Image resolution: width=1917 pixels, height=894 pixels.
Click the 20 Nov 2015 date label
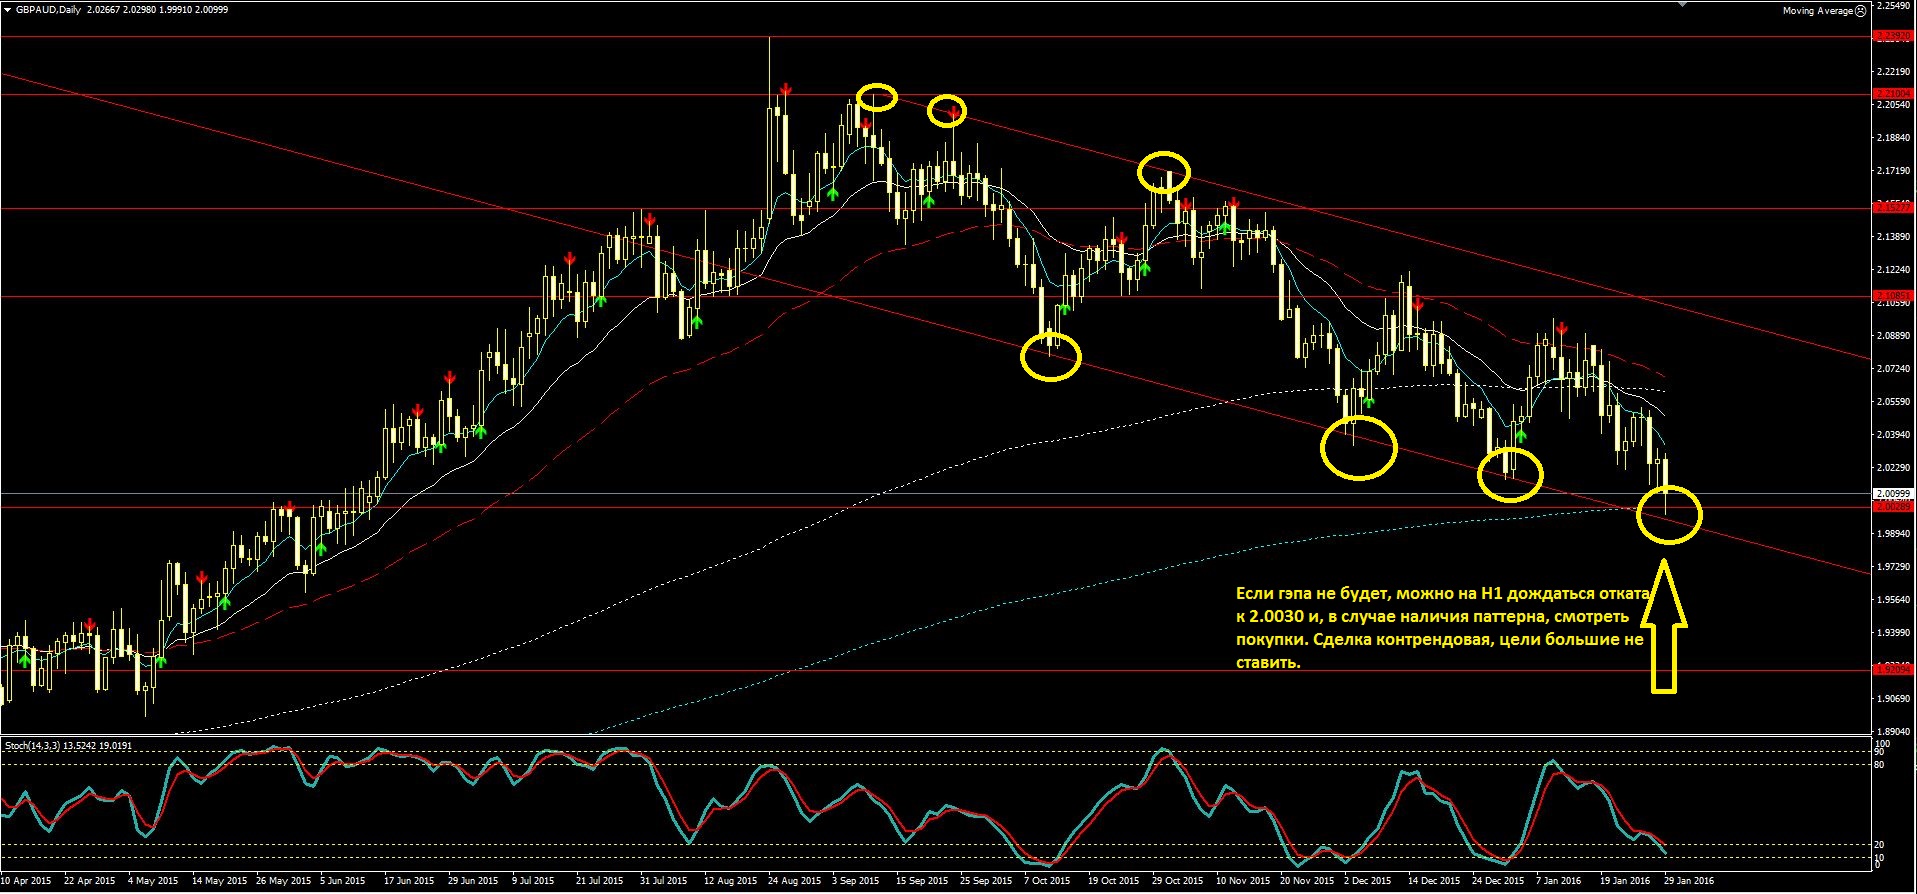1306,881
